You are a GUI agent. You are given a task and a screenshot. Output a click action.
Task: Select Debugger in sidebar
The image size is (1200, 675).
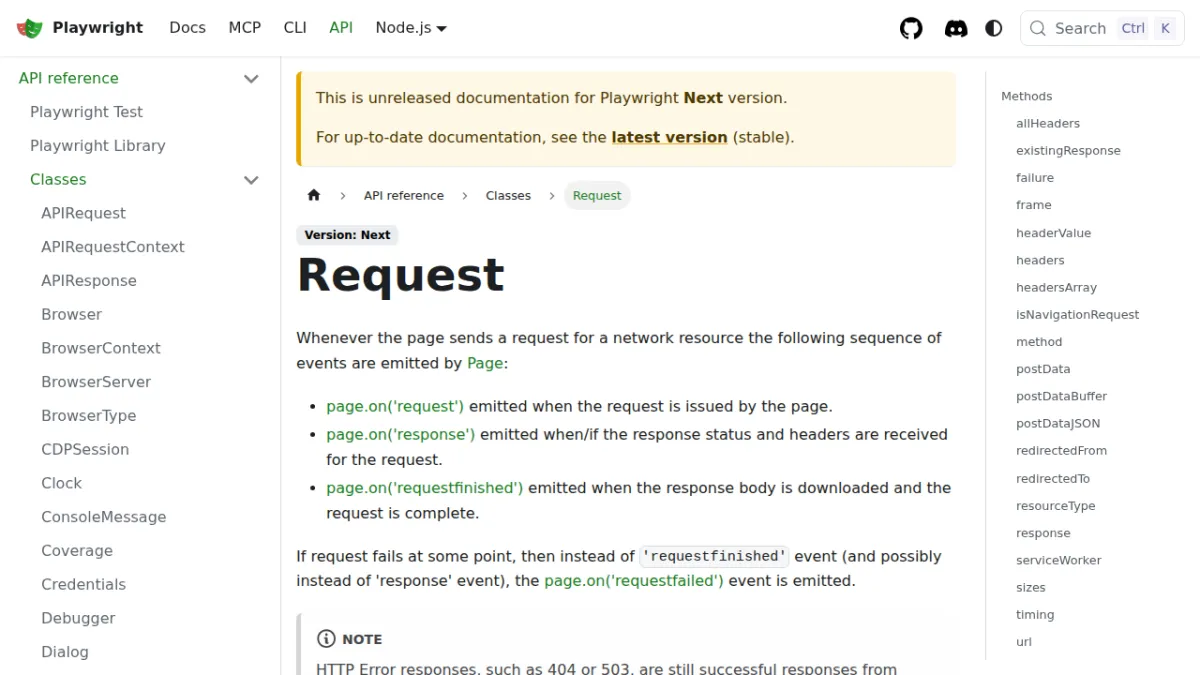pos(78,618)
